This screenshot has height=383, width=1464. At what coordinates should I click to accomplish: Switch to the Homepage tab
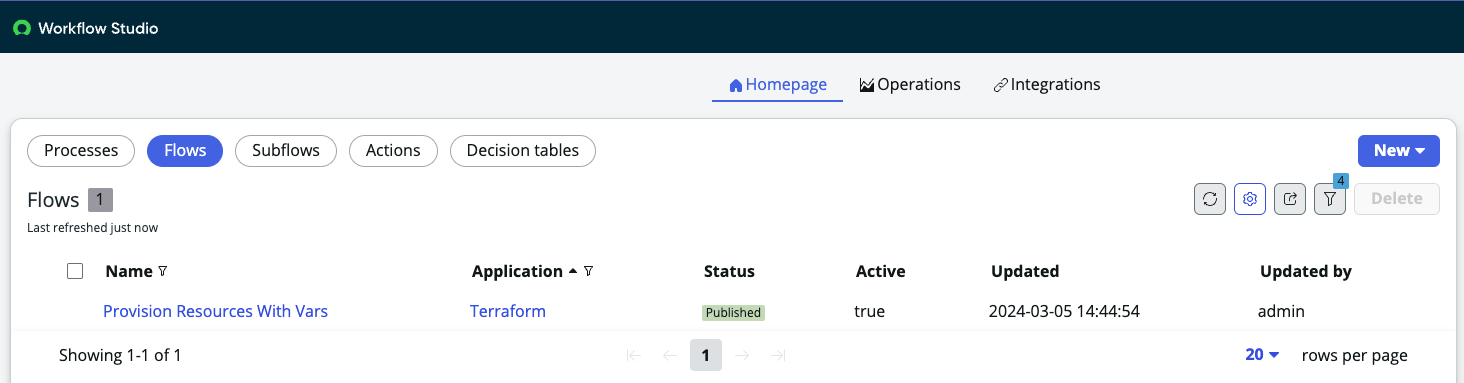pos(778,85)
